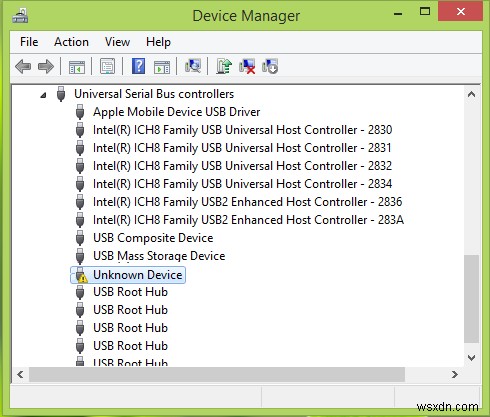Select Intel ICH8 USB2 Enhanced Host Controller - 2836
Image resolution: width=490 pixels, height=417 pixels.
pos(247,202)
